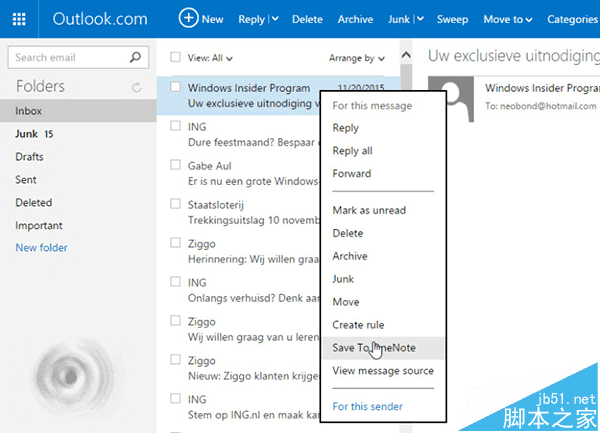Check the ING Onlangs verhuisd message checkbox
600x433 pixels.
(175, 282)
